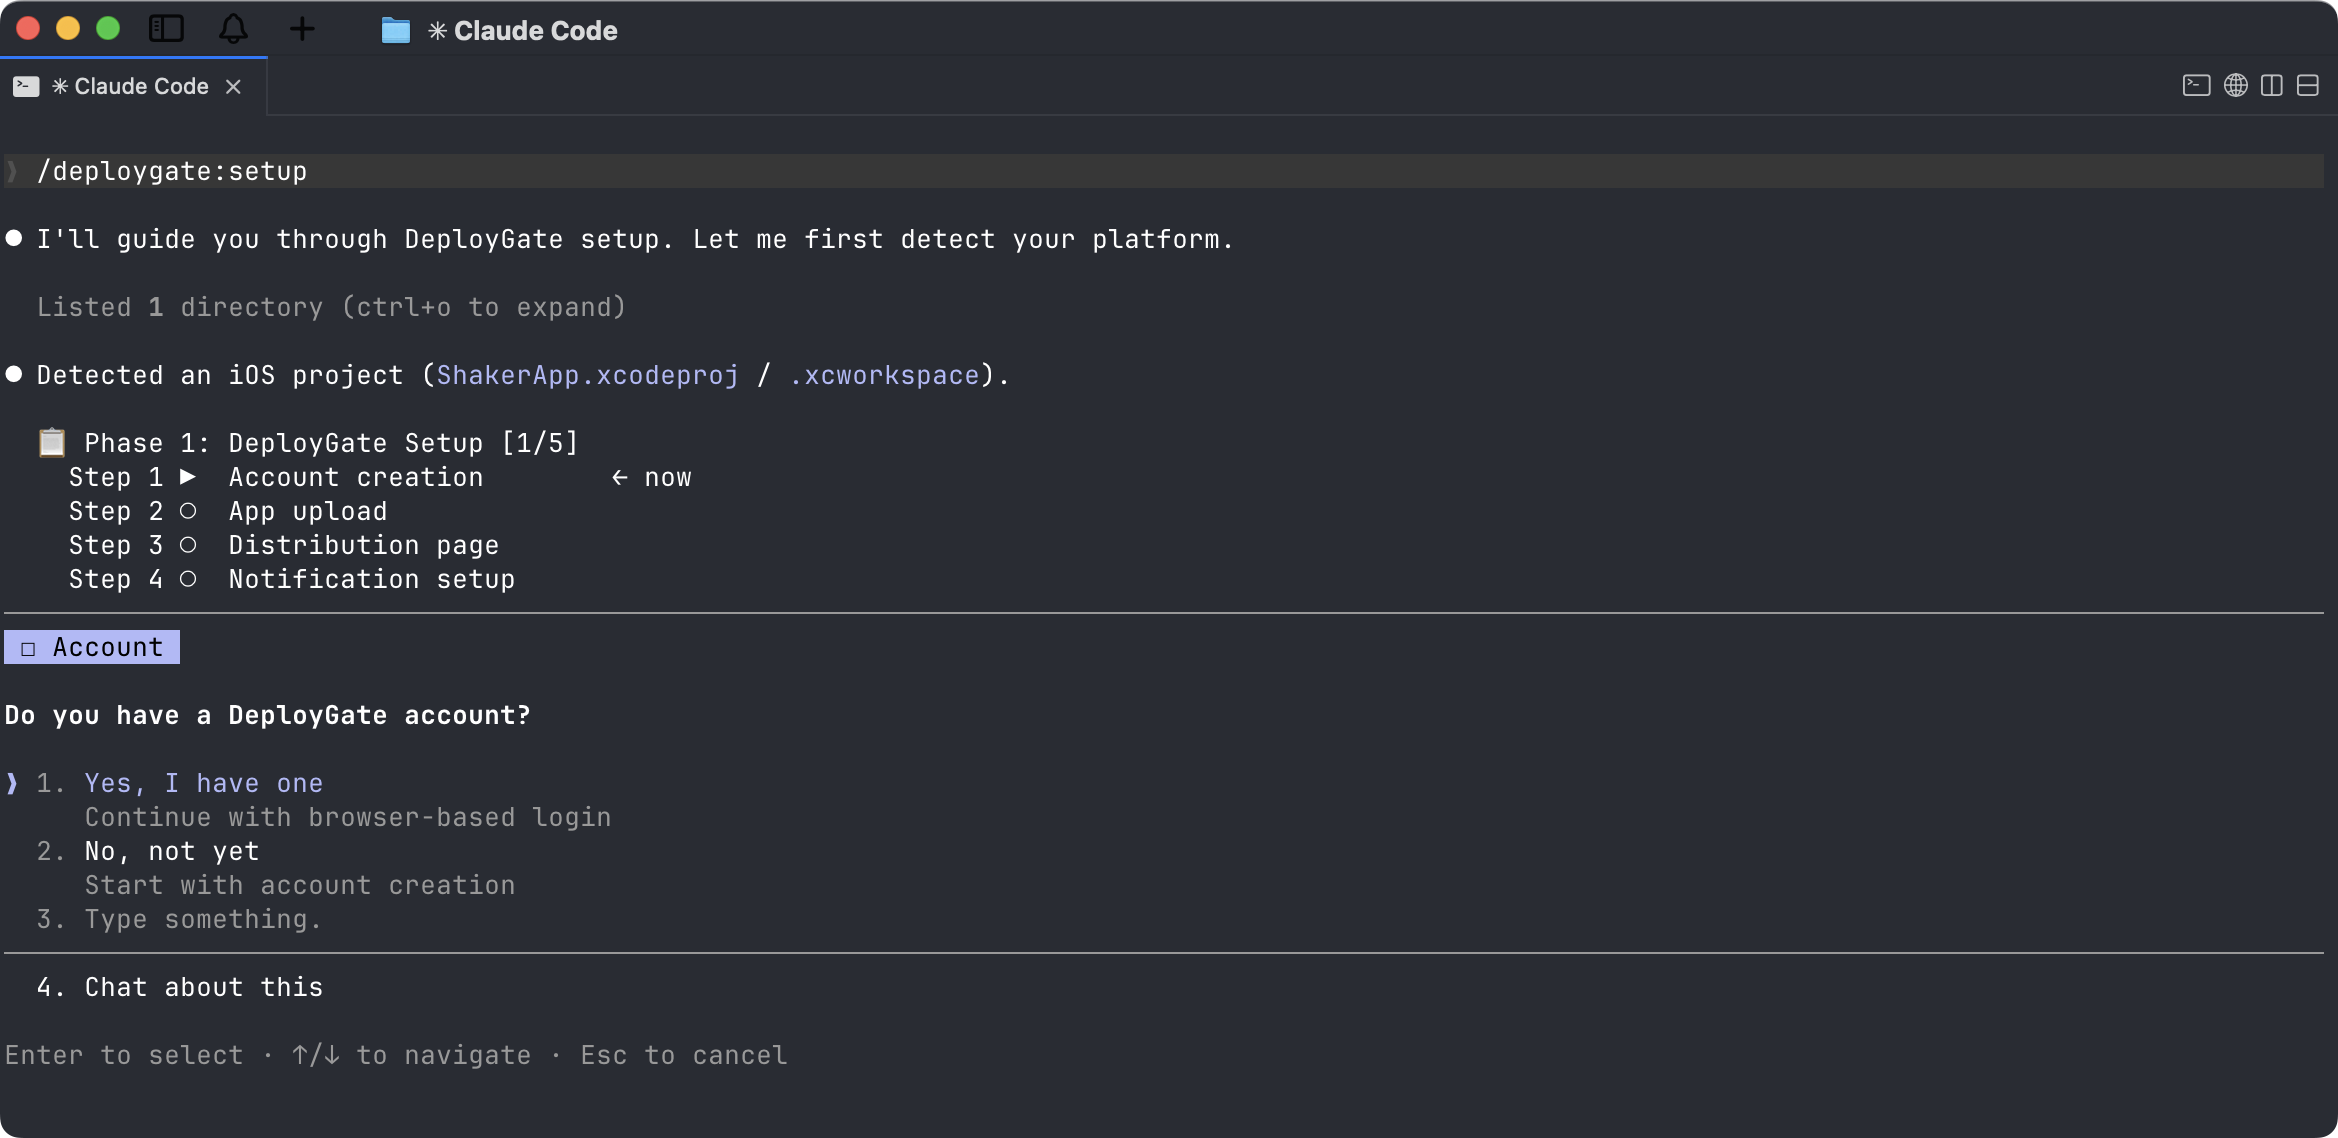
Task: Click the red close window button
Action: (28, 29)
